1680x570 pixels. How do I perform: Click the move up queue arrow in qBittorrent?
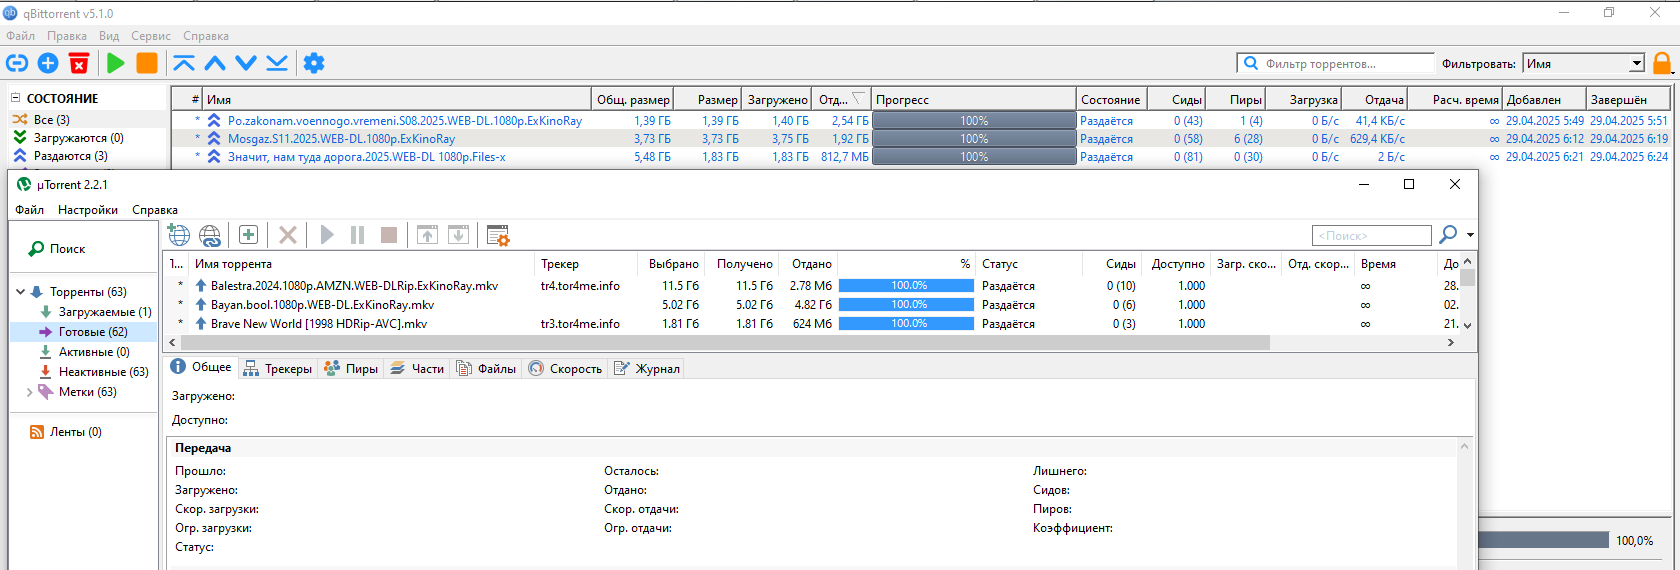point(215,63)
